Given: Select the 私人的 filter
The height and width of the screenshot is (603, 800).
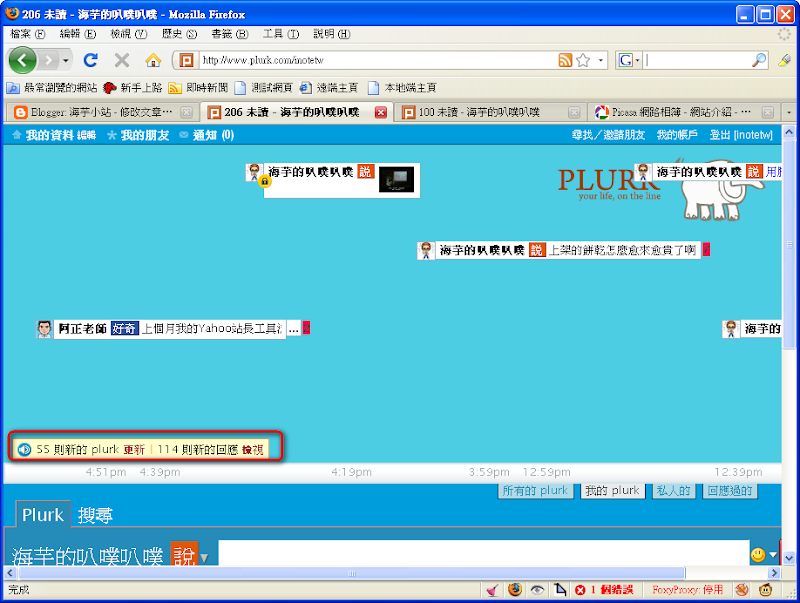Looking at the screenshot, I should point(673,491).
